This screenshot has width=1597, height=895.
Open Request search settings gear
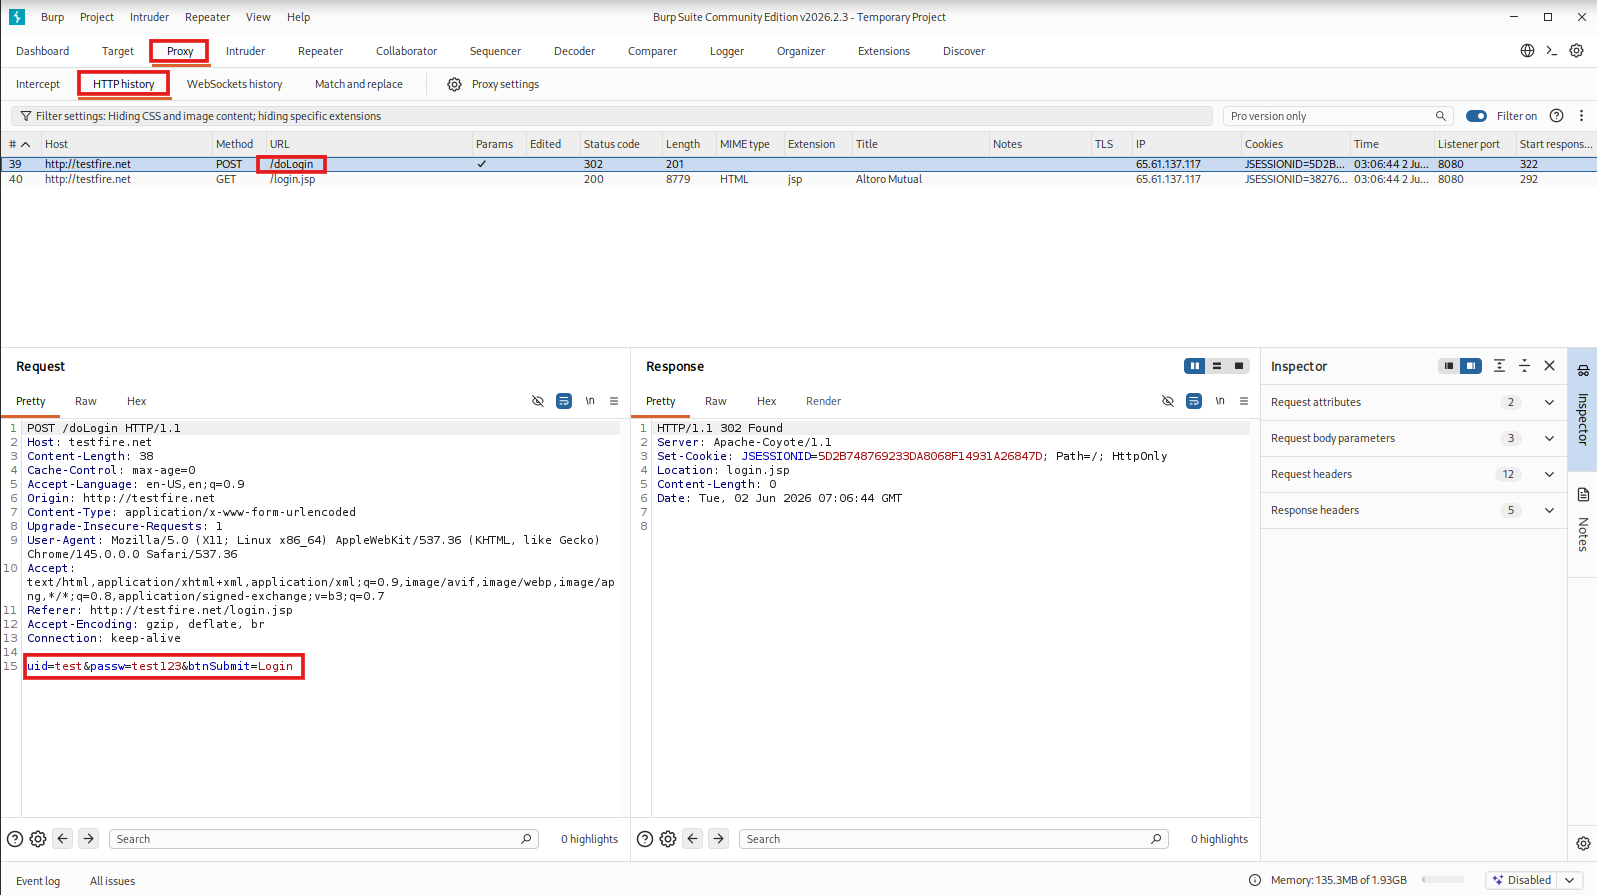pyautogui.click(x=38, y=839)
